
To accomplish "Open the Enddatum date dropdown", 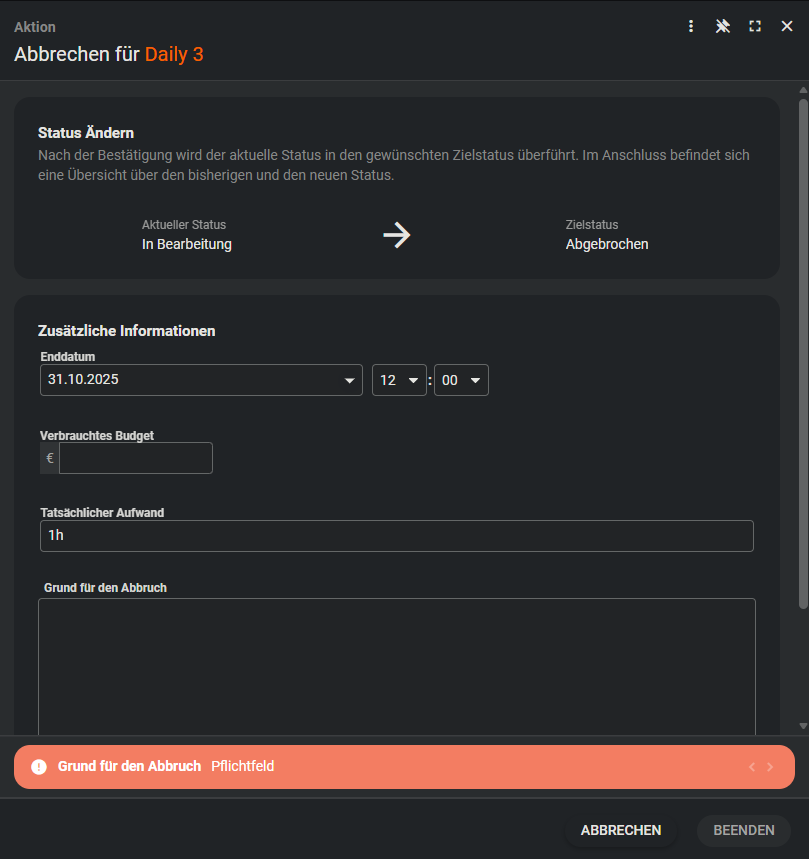I will click(x=349, y=381).
